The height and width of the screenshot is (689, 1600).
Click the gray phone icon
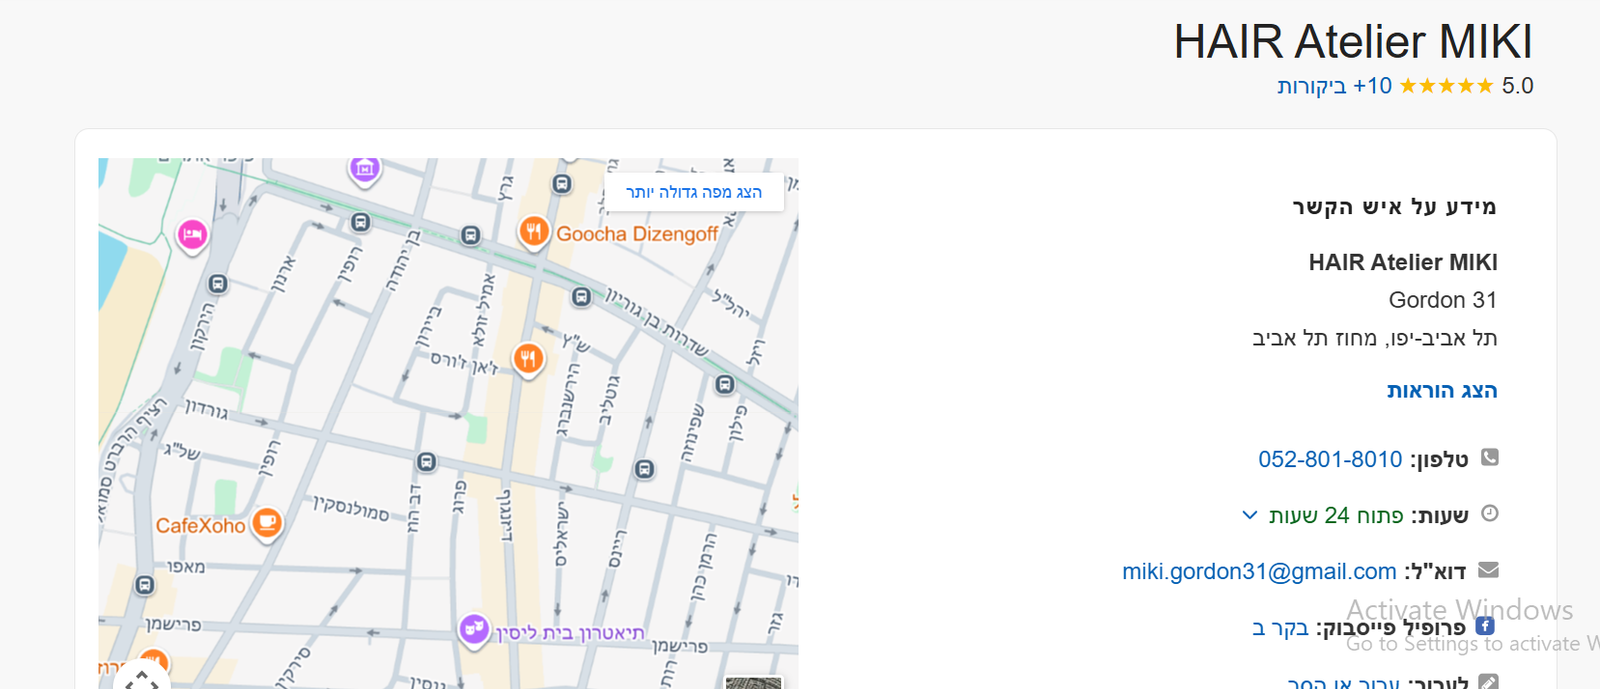point(1489,457)
